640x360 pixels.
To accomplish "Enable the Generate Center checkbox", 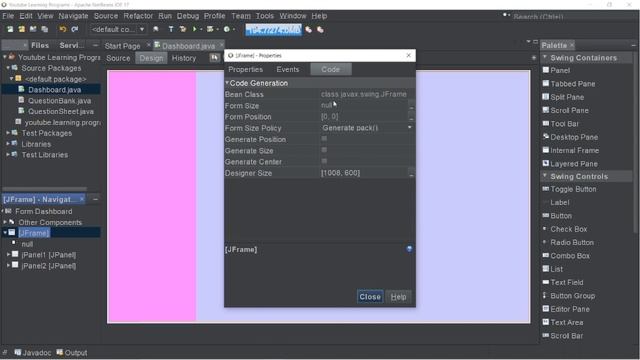I will [x=324, y=161].
